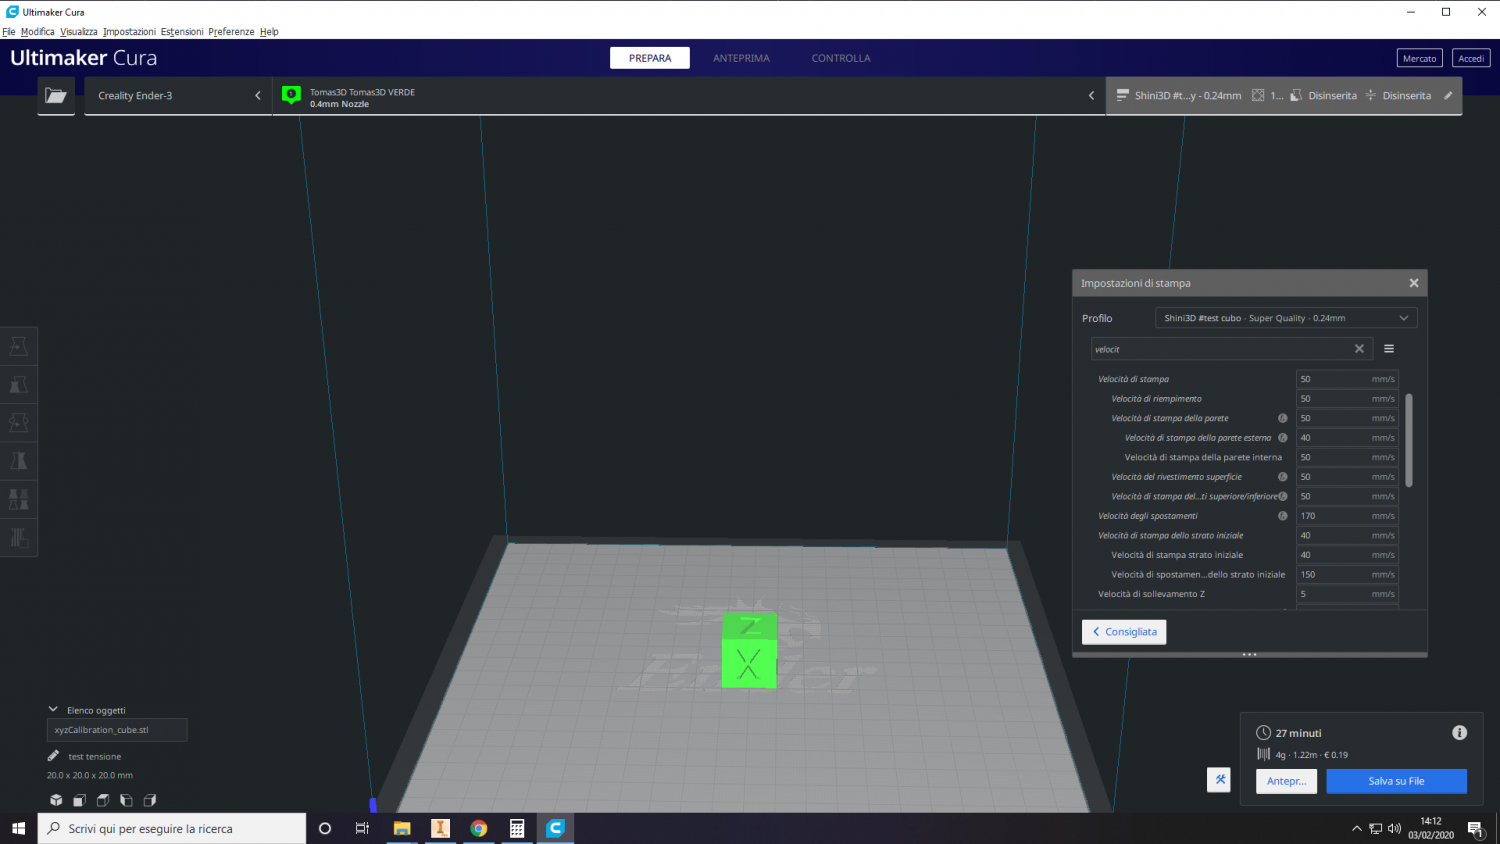This screenshot has width=1500, height=844.
Task: Open File Explorer from the taskbar
Action: coord(402,828)
